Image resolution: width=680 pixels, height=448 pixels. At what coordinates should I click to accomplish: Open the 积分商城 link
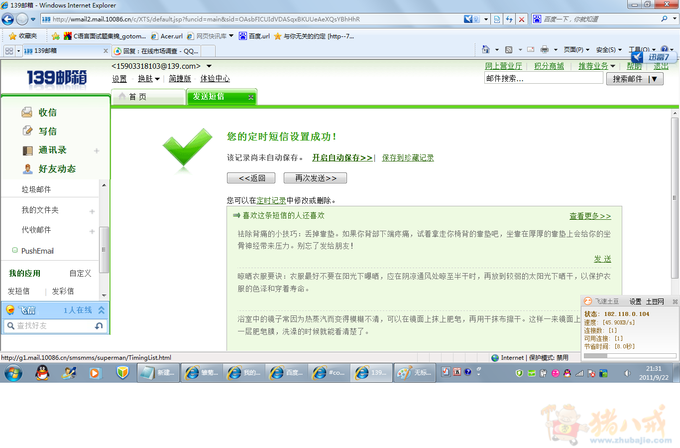click(549, 66)
